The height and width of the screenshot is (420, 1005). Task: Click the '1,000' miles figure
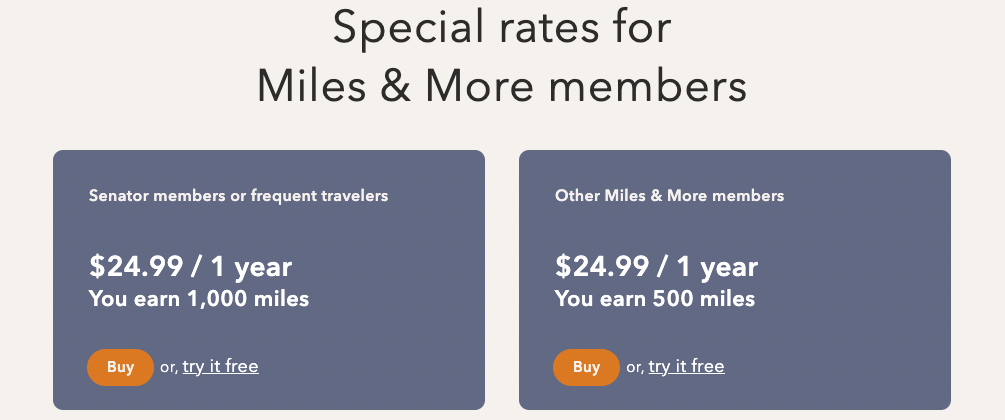click(x=215, y=298)
